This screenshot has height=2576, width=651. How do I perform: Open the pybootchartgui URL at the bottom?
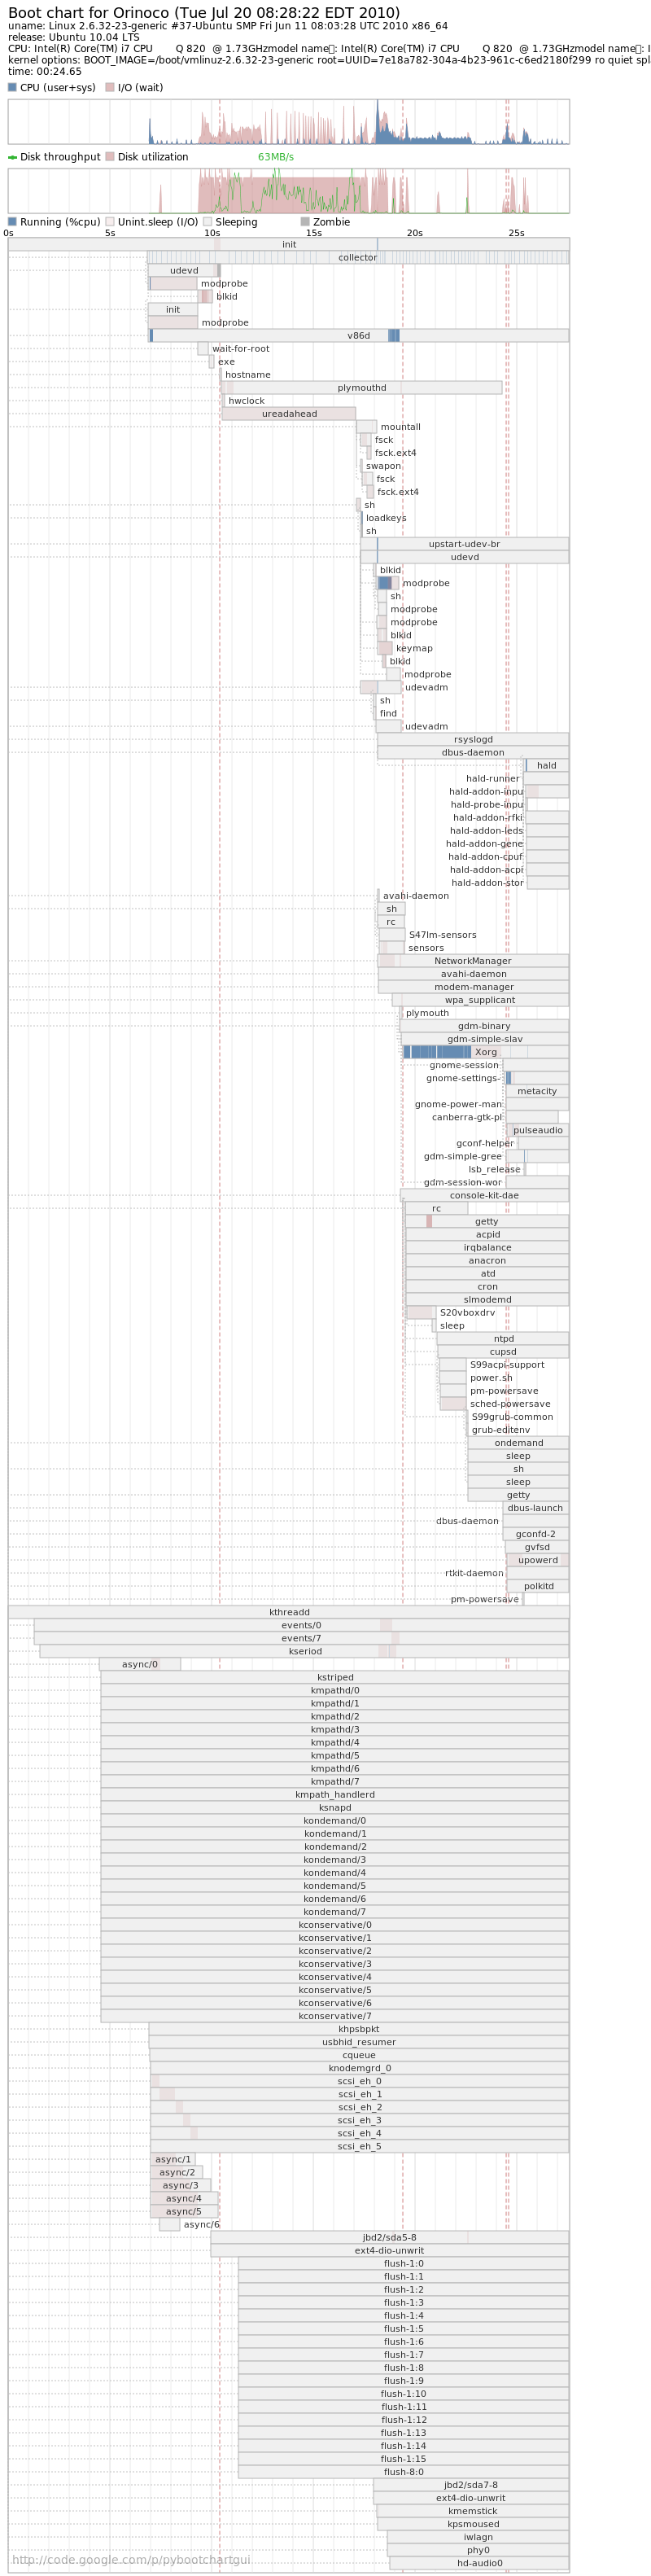[x=131, y=2559]
